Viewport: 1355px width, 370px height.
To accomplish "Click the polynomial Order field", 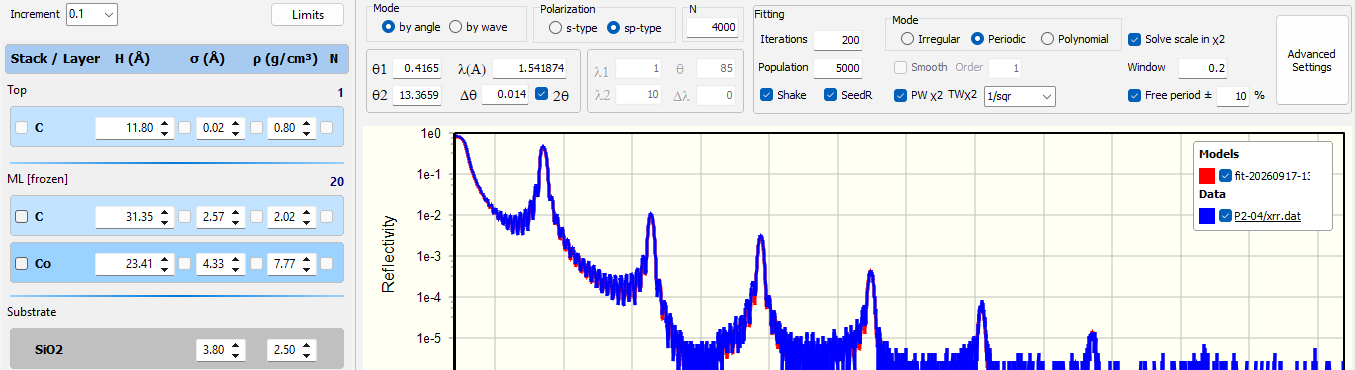I will [1005, 68].
